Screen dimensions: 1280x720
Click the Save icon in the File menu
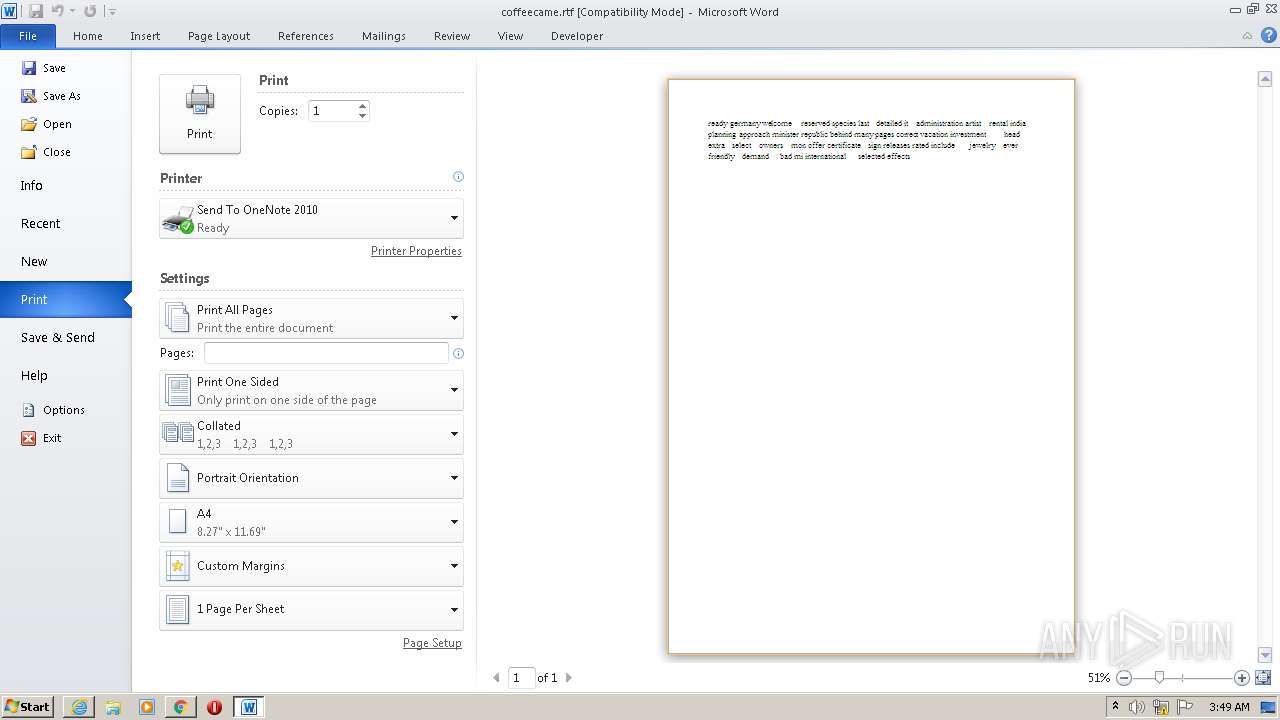tap(29, 68)
